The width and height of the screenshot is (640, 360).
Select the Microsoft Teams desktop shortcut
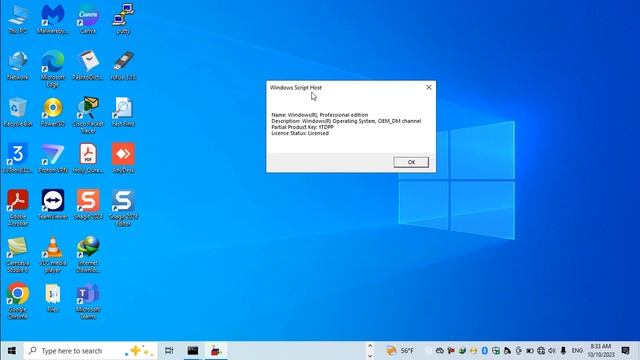88,301
